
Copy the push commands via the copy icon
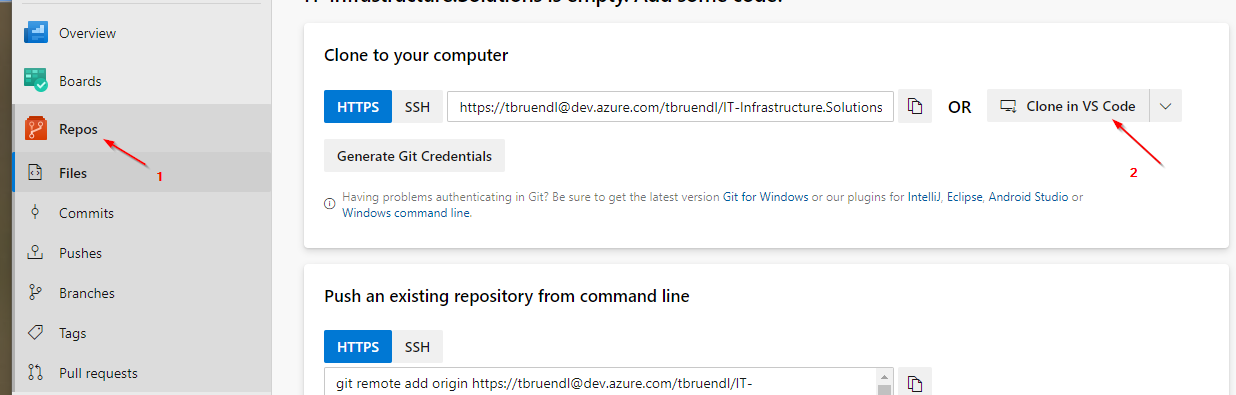click(x=915, y=384)
